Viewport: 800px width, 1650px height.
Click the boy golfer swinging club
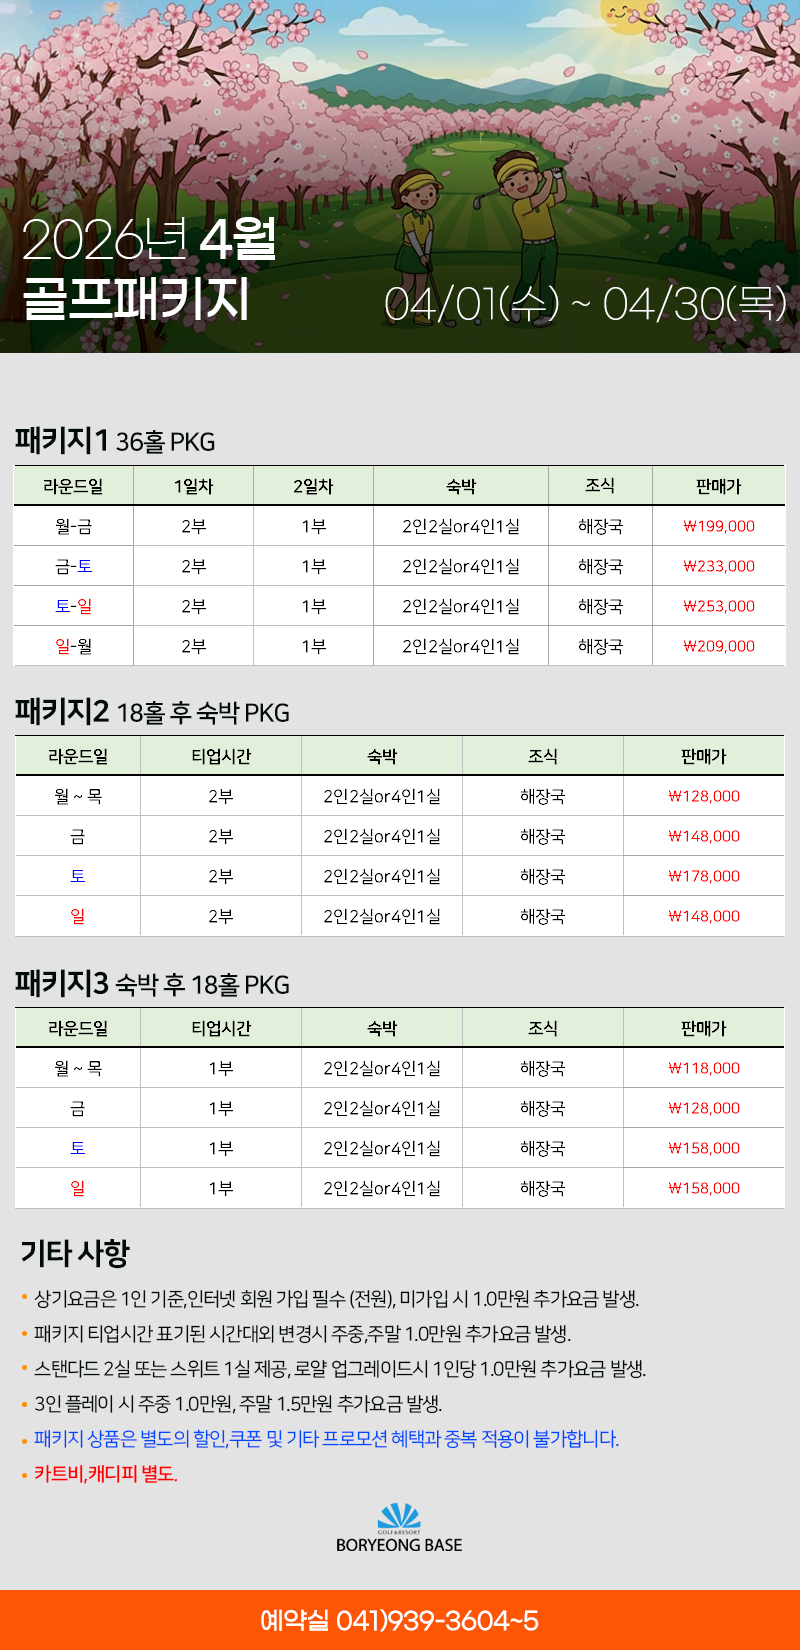coord(528,220)
